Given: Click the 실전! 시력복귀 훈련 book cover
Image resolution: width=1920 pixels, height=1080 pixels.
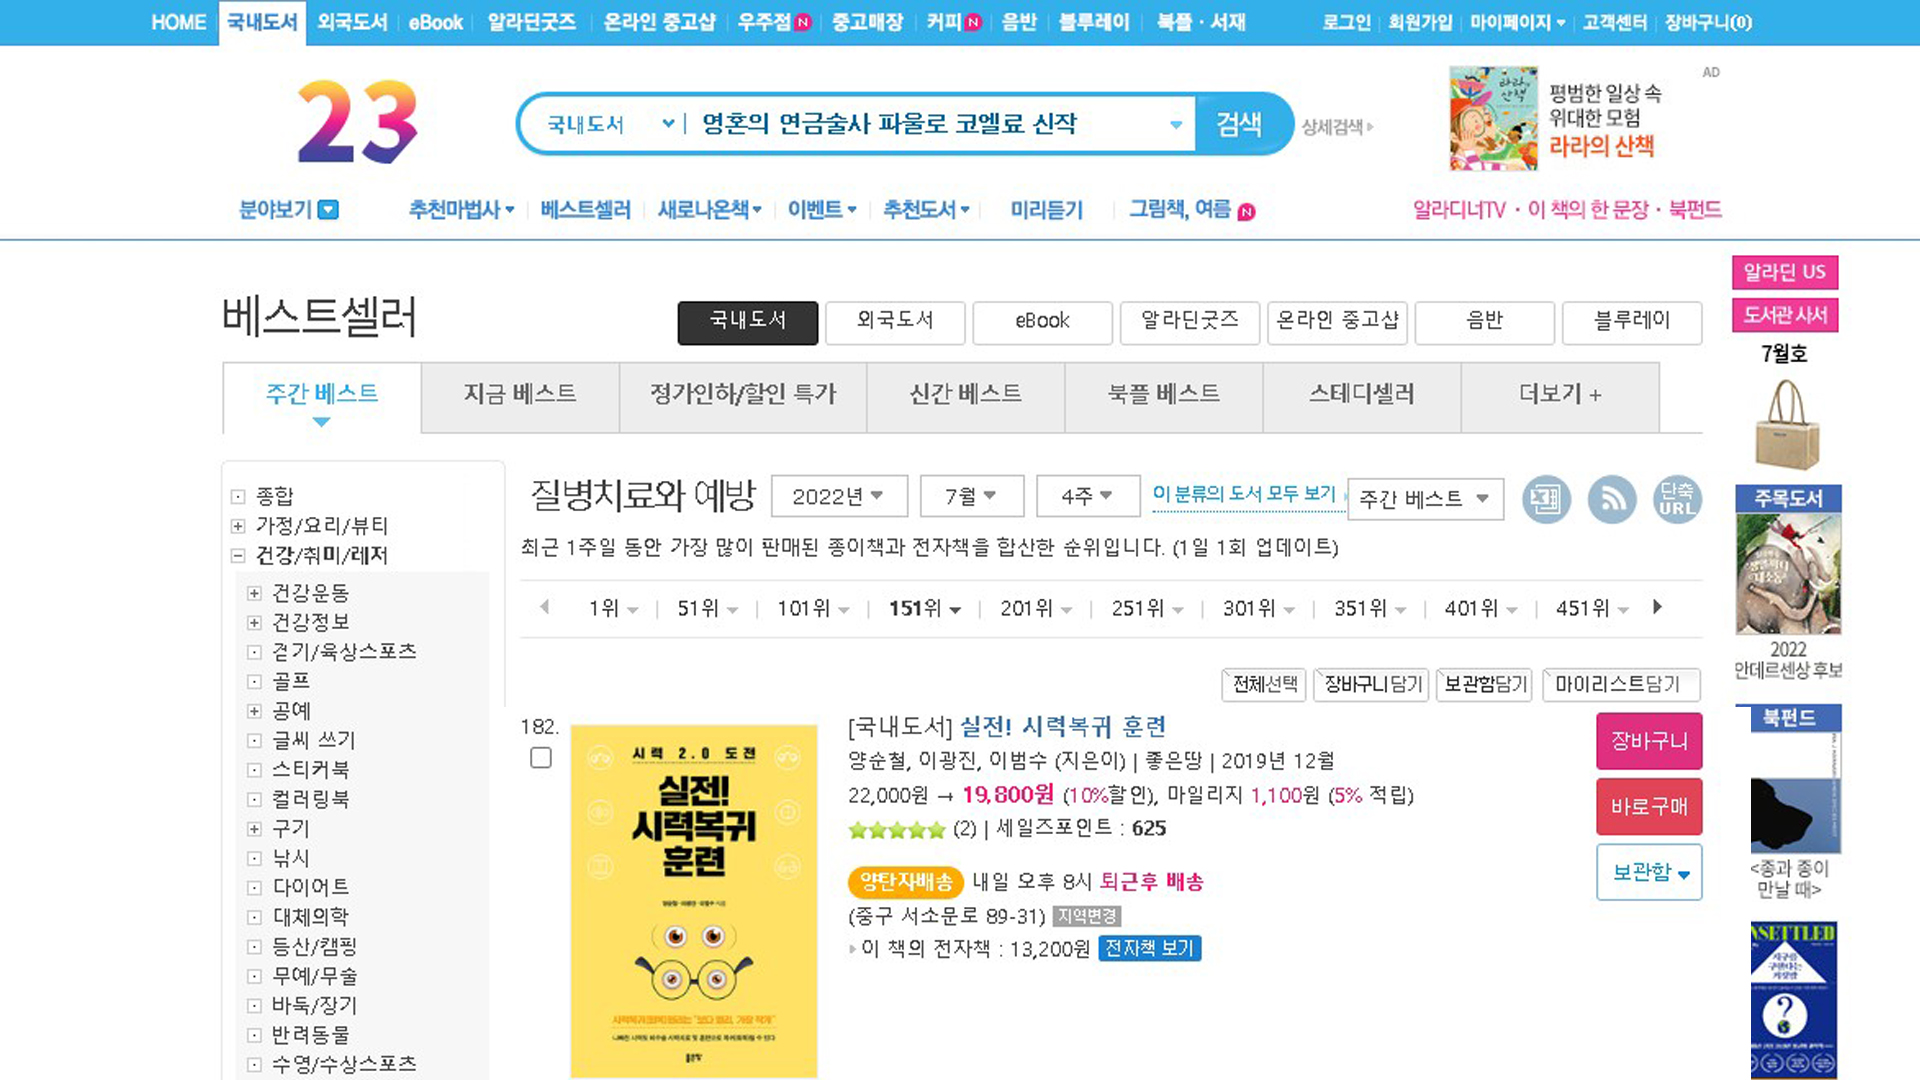Looking at the screenshot, I should 693,901.
